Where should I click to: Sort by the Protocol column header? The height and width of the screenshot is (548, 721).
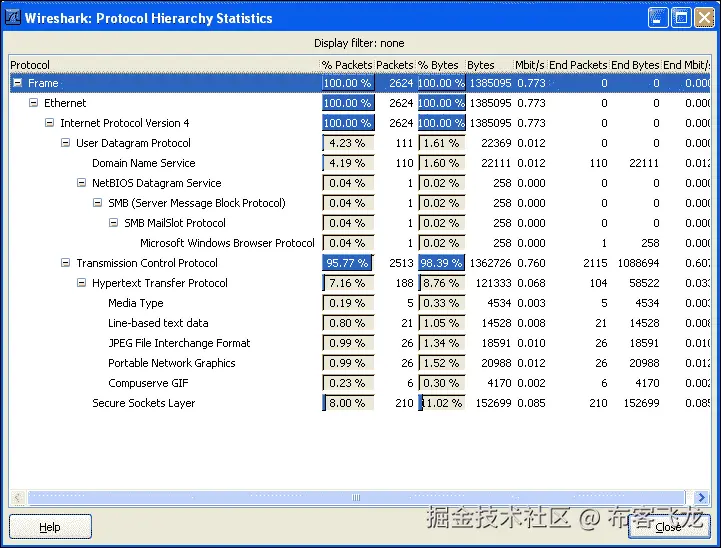(x=164, y=65)
